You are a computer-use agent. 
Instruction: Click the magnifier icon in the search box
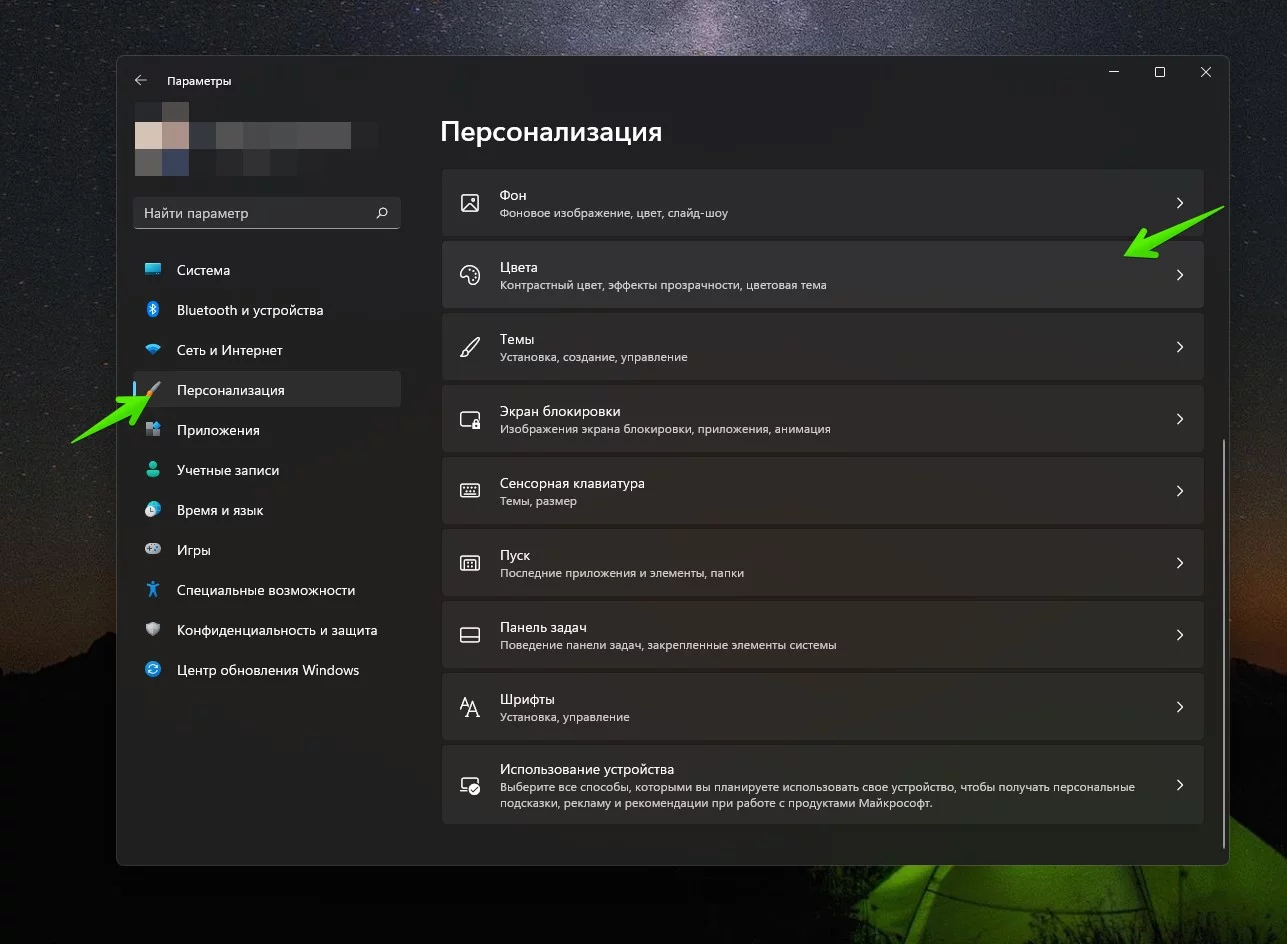point(382,213)
